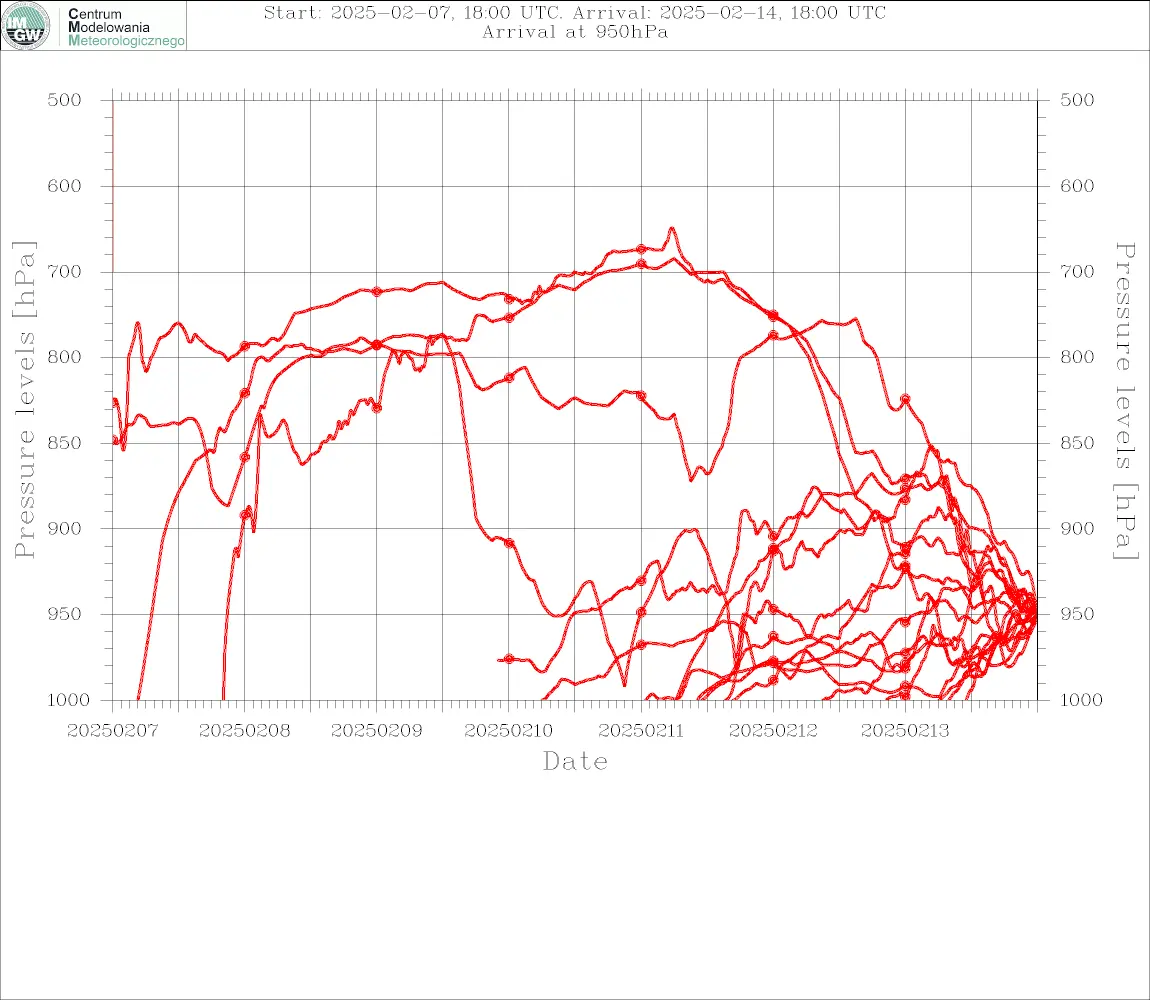The height and width of the screenshot is (1000, 1150).
Task: Select the 'Arrival at 950hPa' subtitle text
Action: pyautogui.click(x=574, y=32)
